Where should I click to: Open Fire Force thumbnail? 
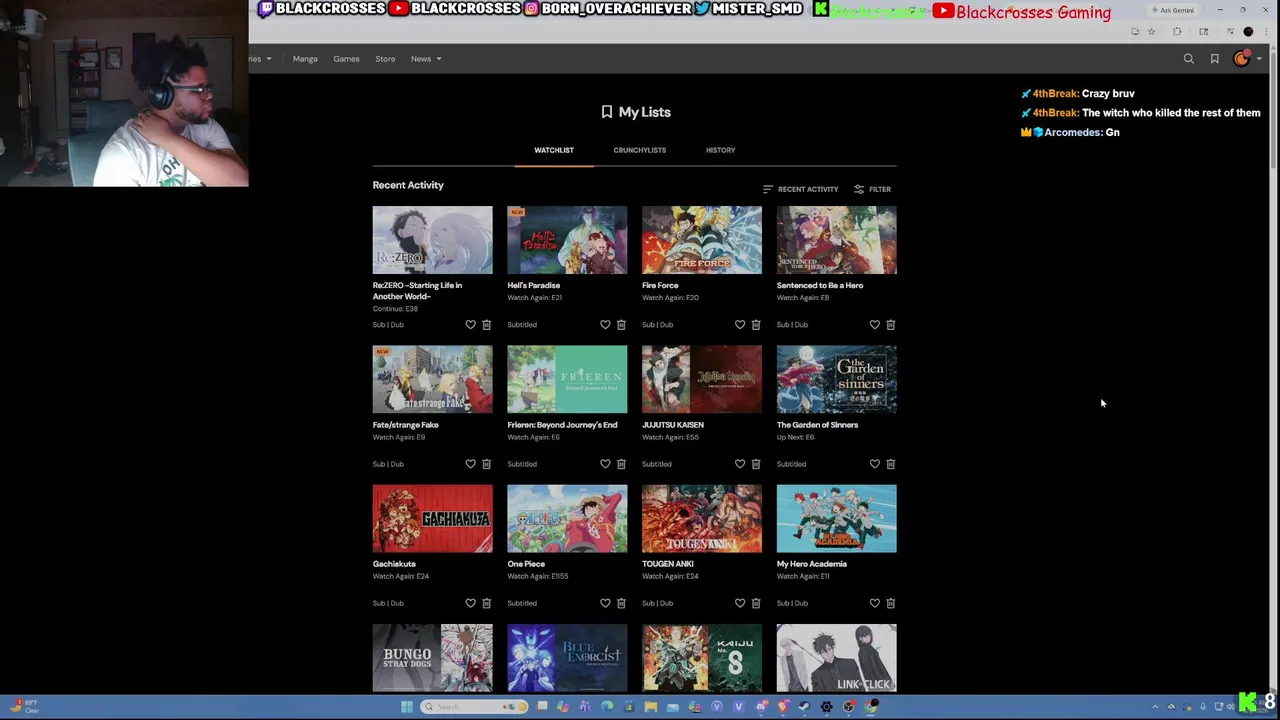tap(702, 240)
